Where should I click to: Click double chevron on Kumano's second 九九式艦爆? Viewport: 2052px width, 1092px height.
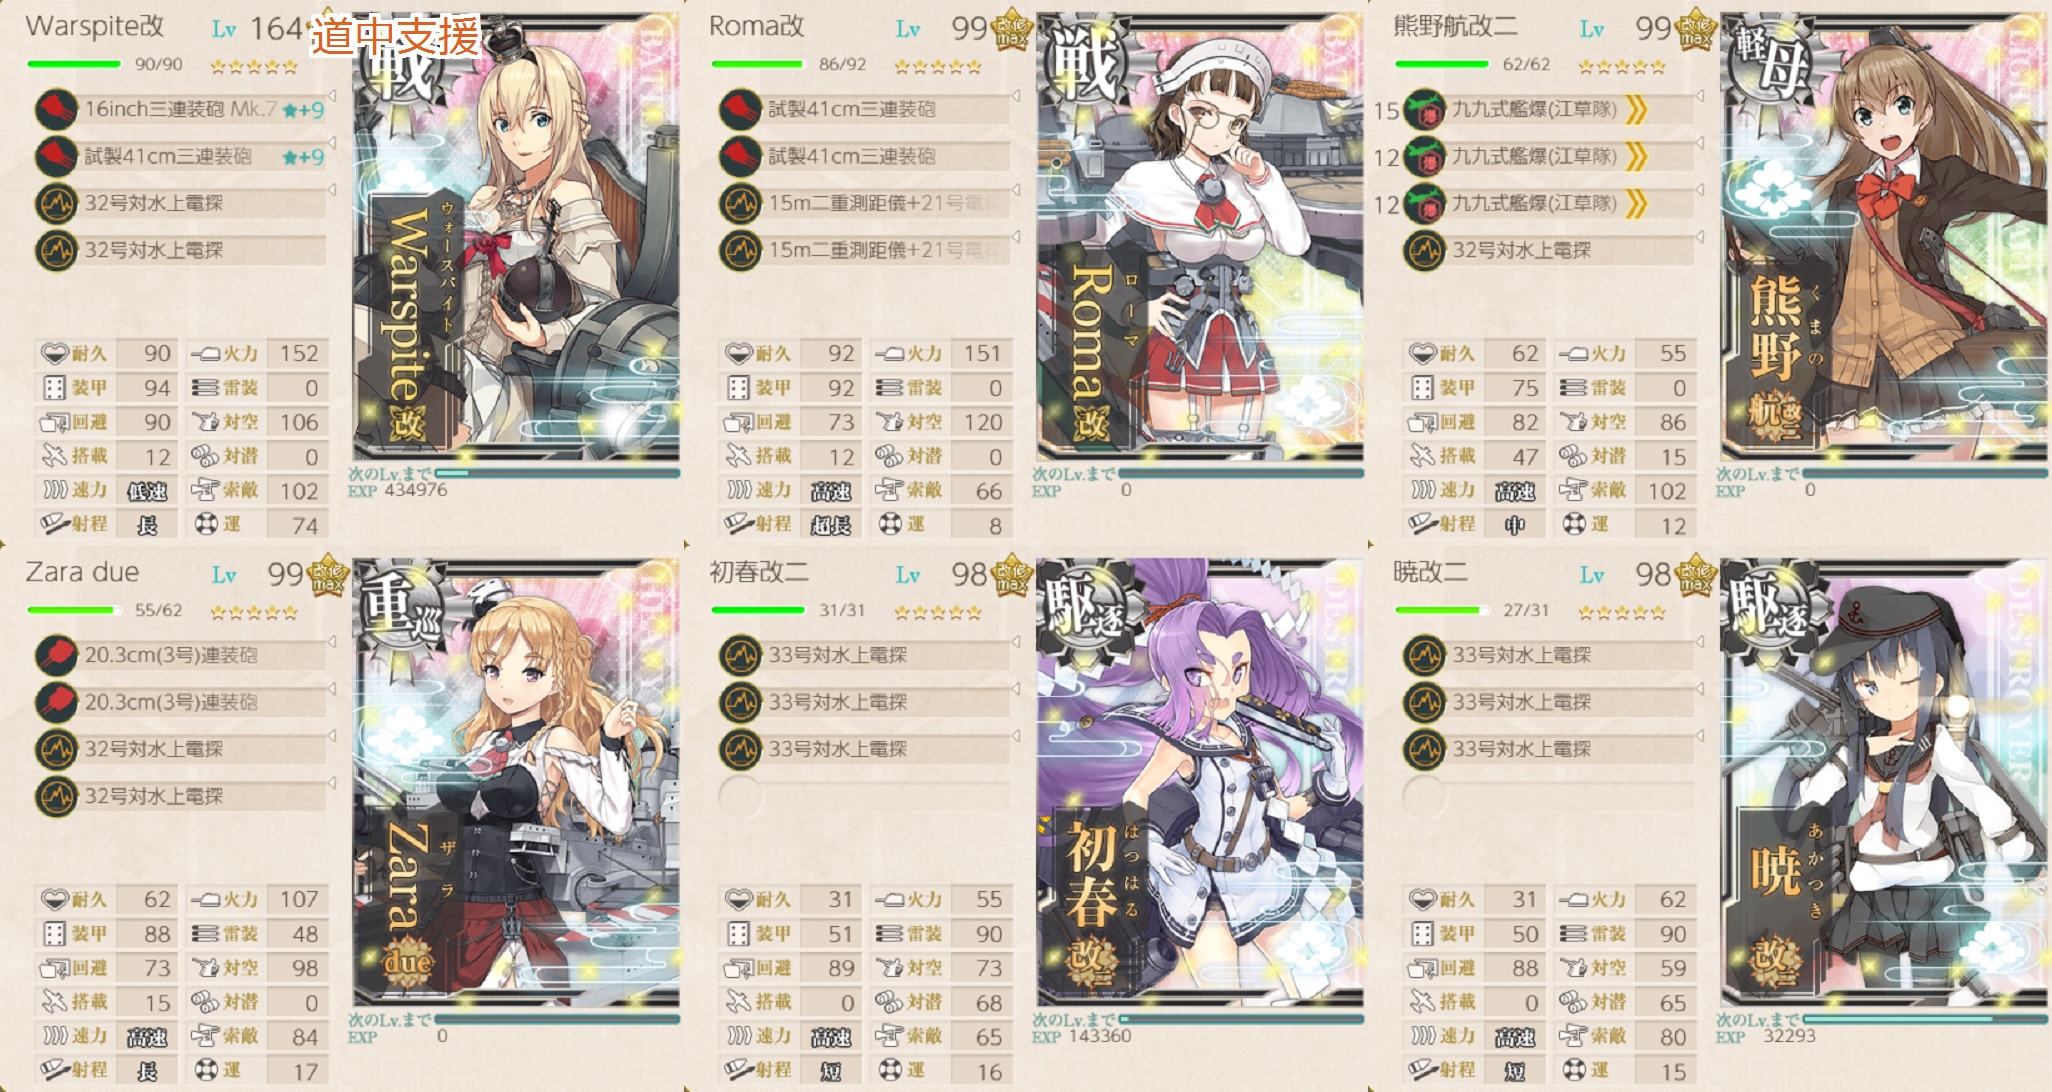coord(1636,156)
